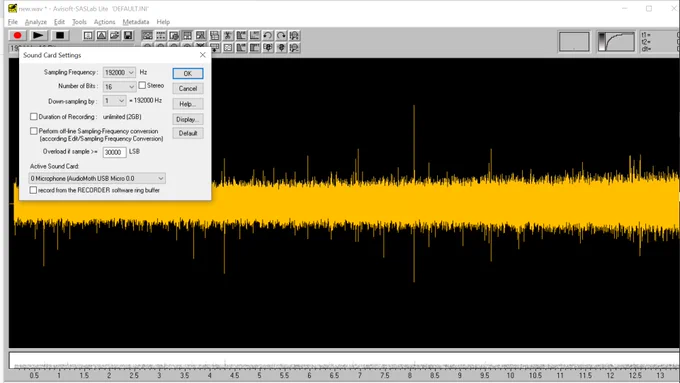Open the Actions menu
Screen dimensions: 680x383
point(105,22)
